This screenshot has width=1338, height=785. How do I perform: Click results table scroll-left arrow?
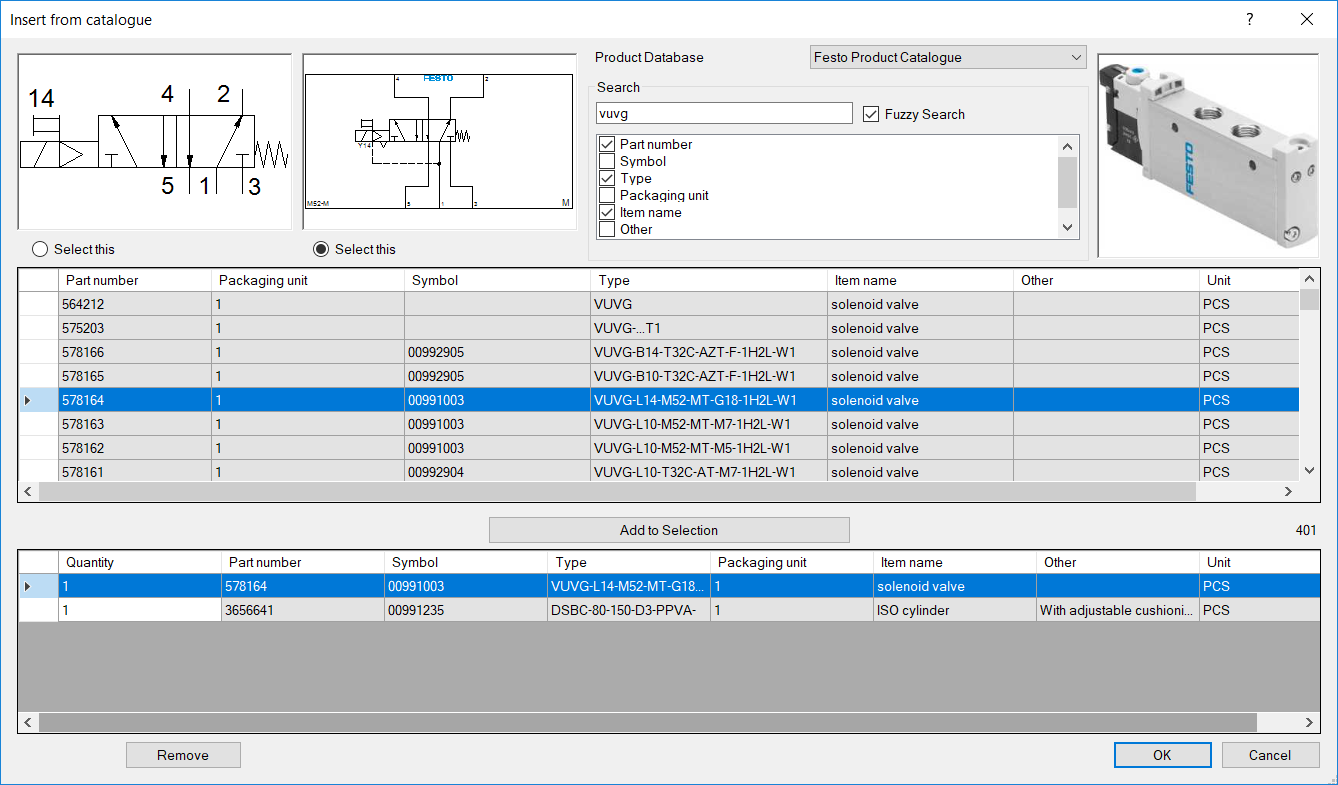[x=28, y=492]
